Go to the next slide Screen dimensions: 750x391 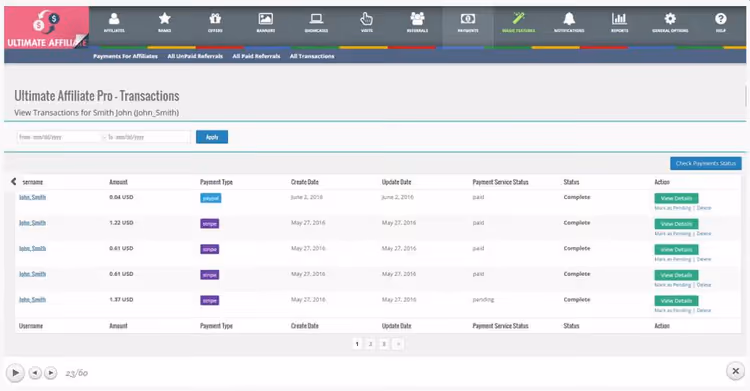click(x=51, y=372)
